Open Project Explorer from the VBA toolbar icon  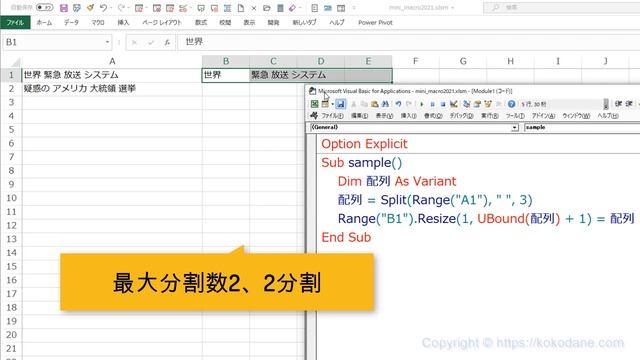(x=467, y=104)
